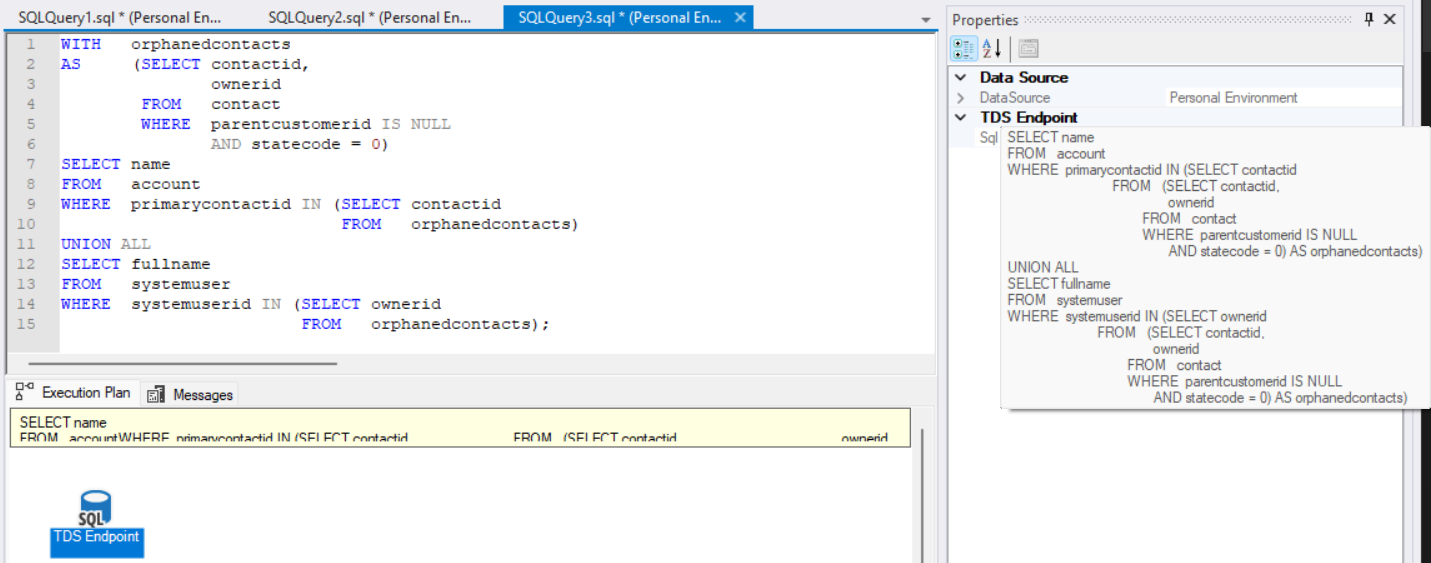Click the Personal Environment property value
1431x563 pixels.
tap(1233, 98)
